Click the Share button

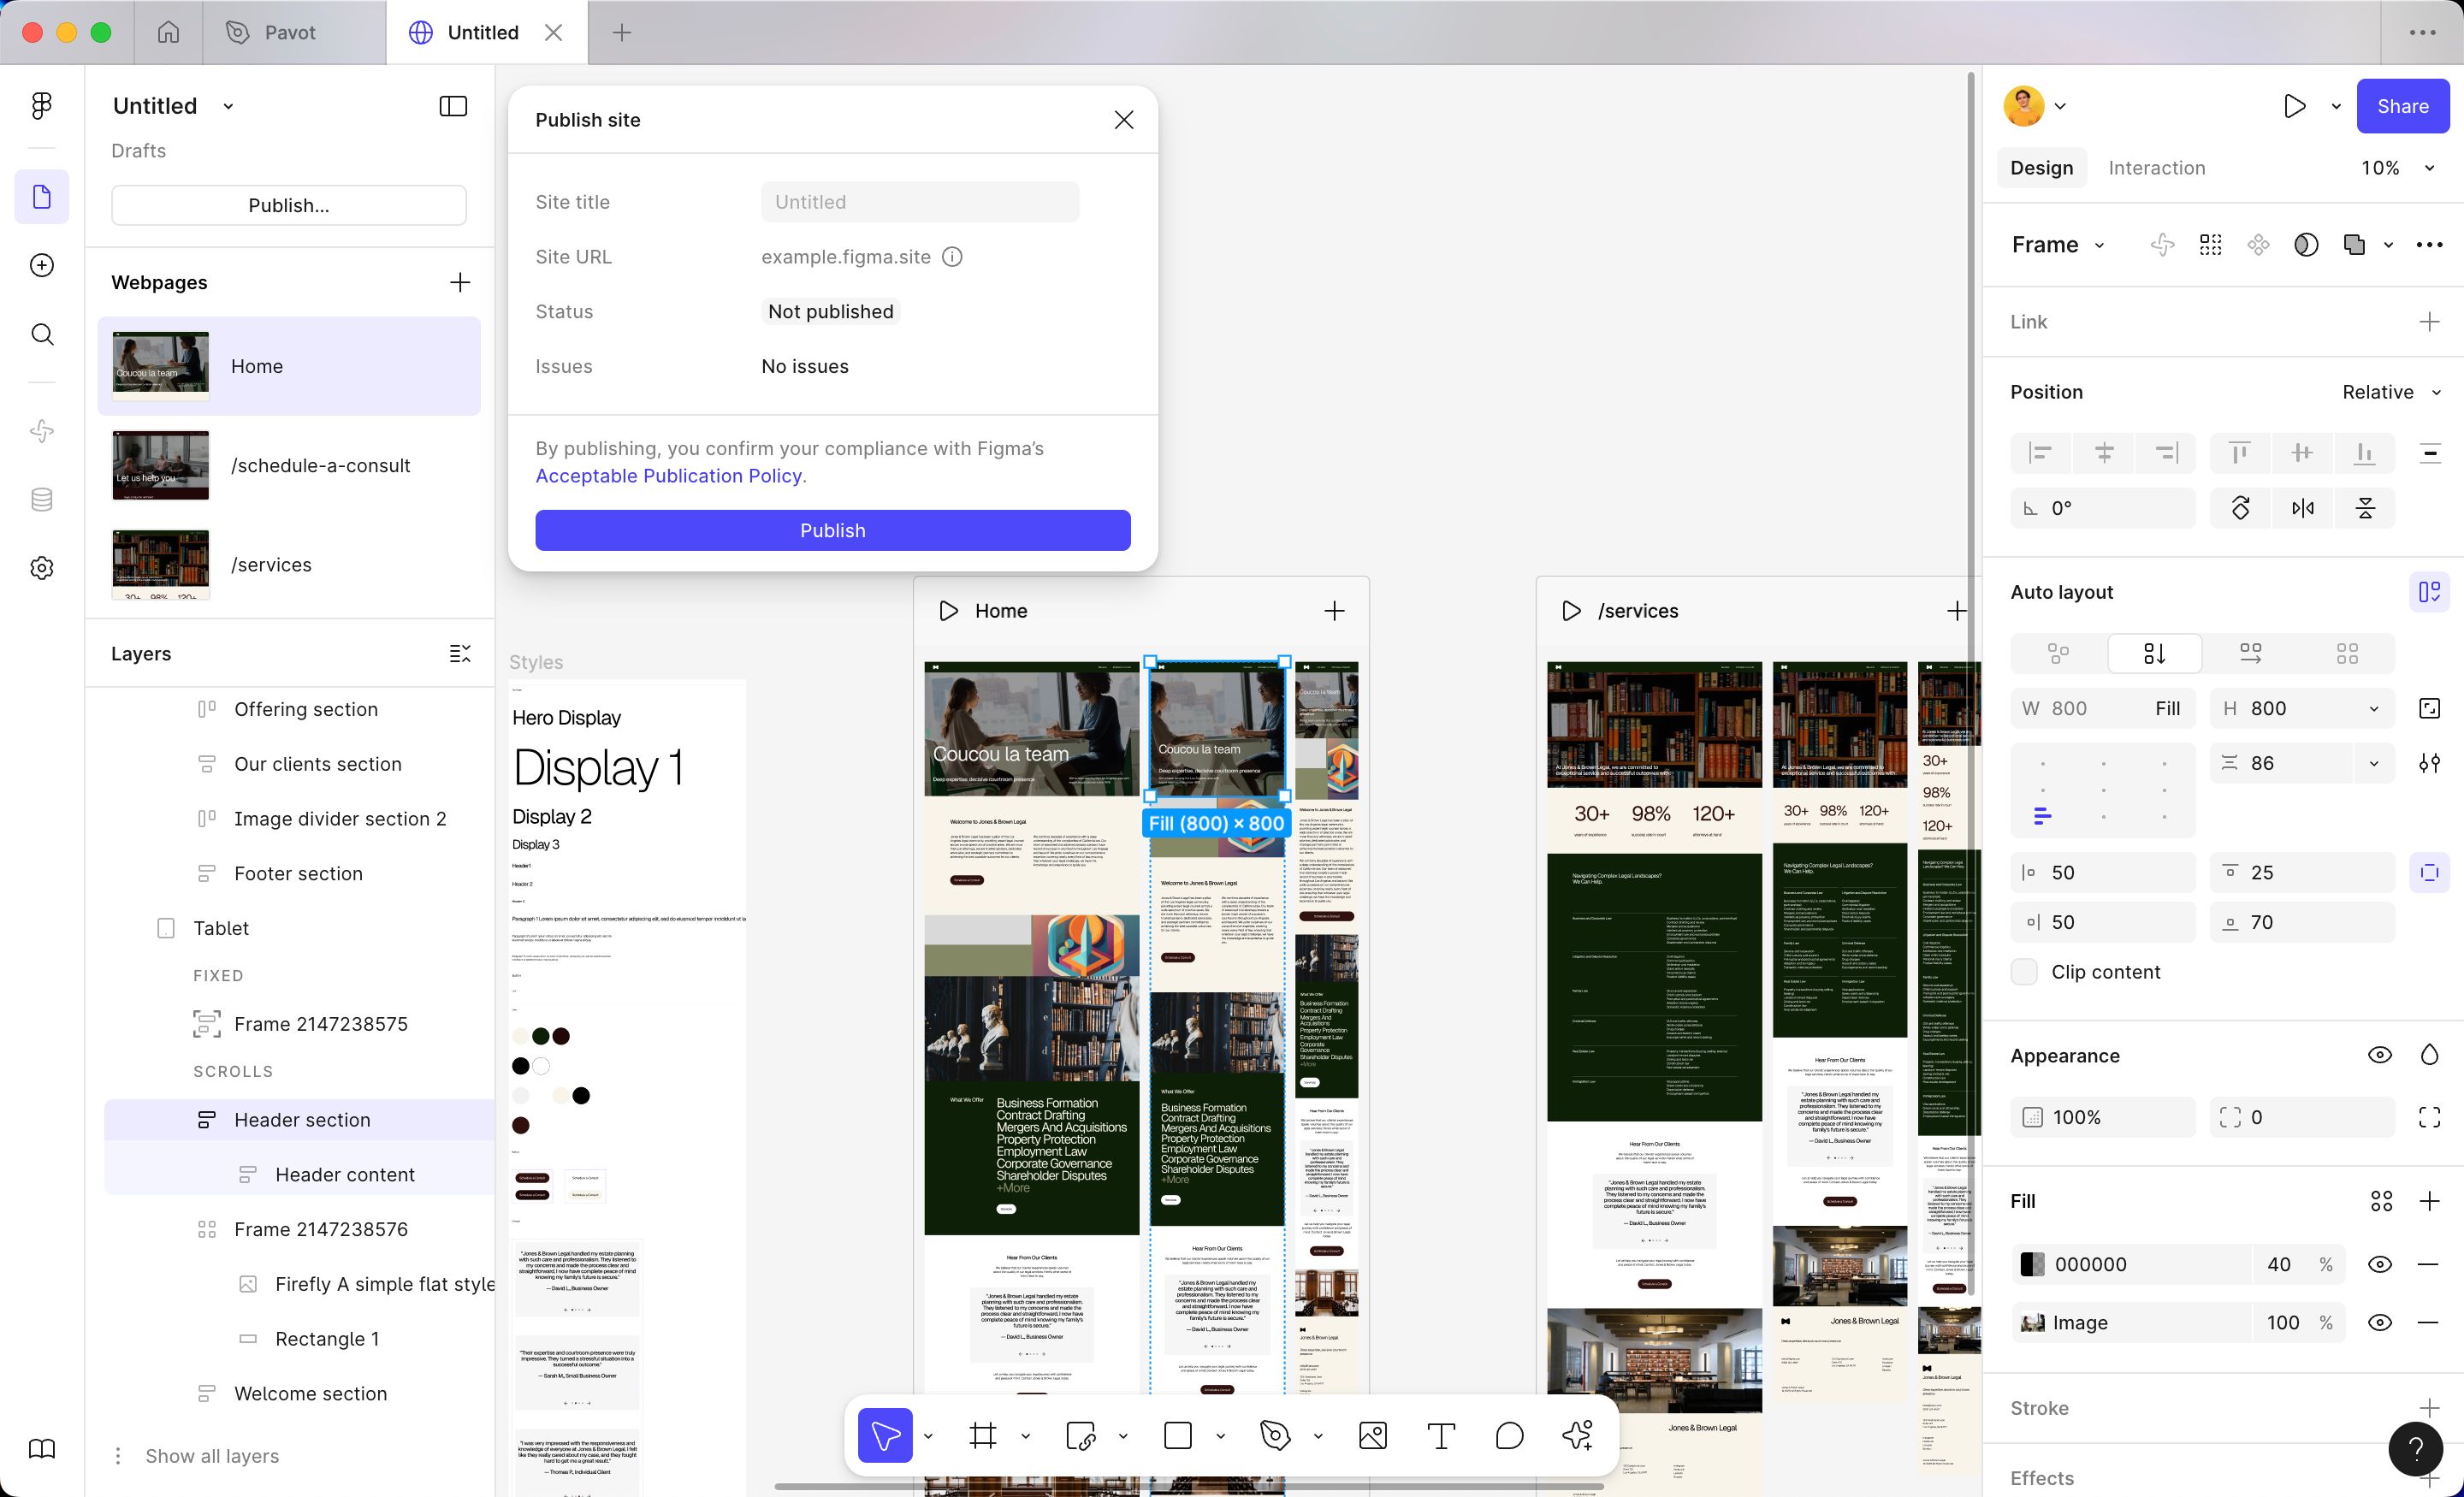coord(2402,106)
